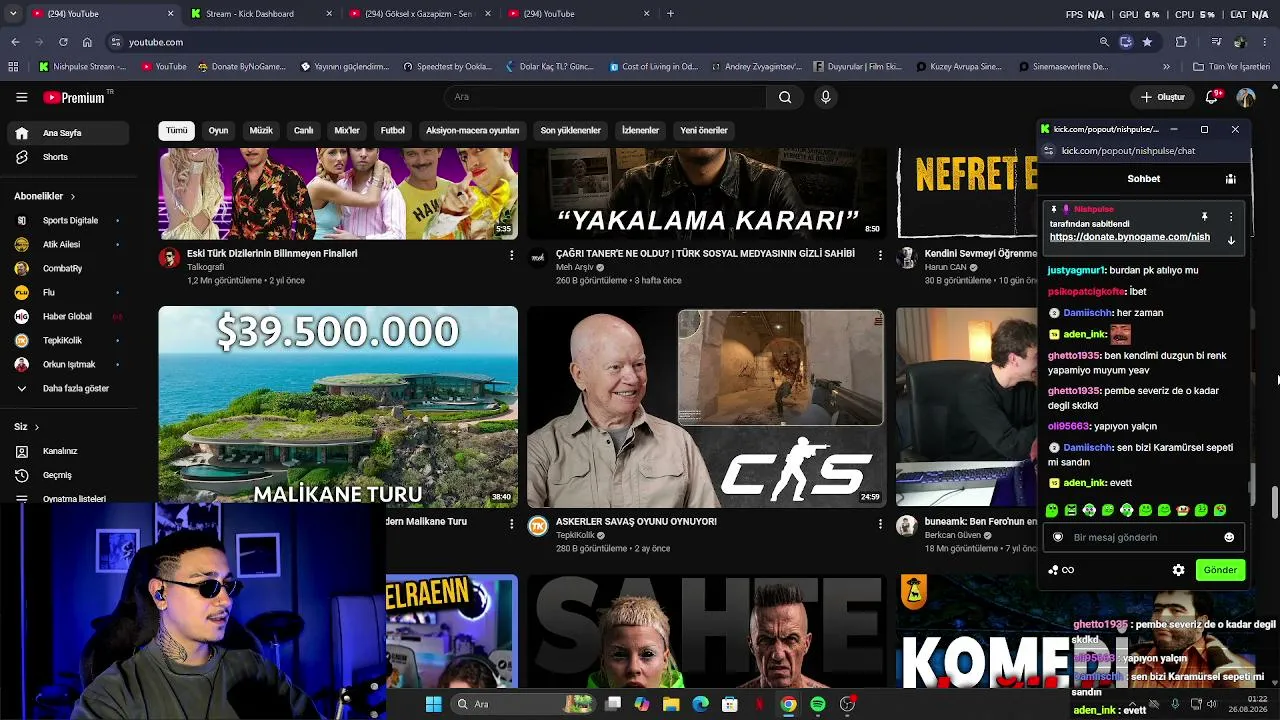Open the Meh Arşiv channel name
This screenshot has height=720, width=1280.
coord(575,268)
